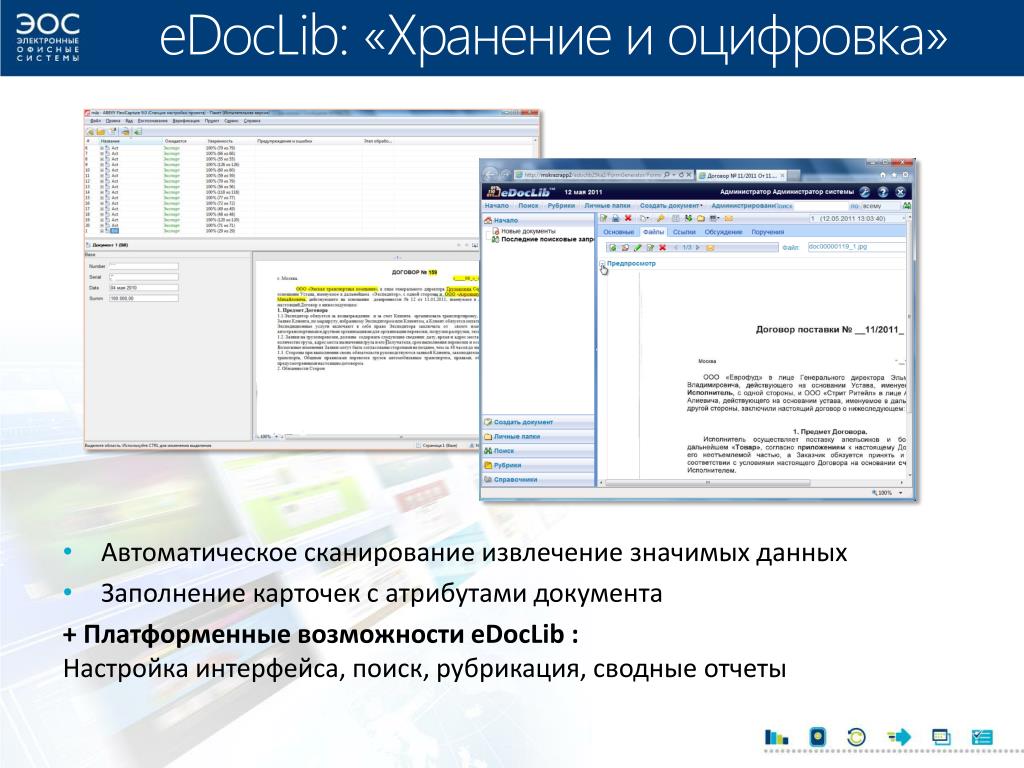1024x768 pixels.
Task: Open Поиск in the eDocLib top menu
Action: click(528, 206)
